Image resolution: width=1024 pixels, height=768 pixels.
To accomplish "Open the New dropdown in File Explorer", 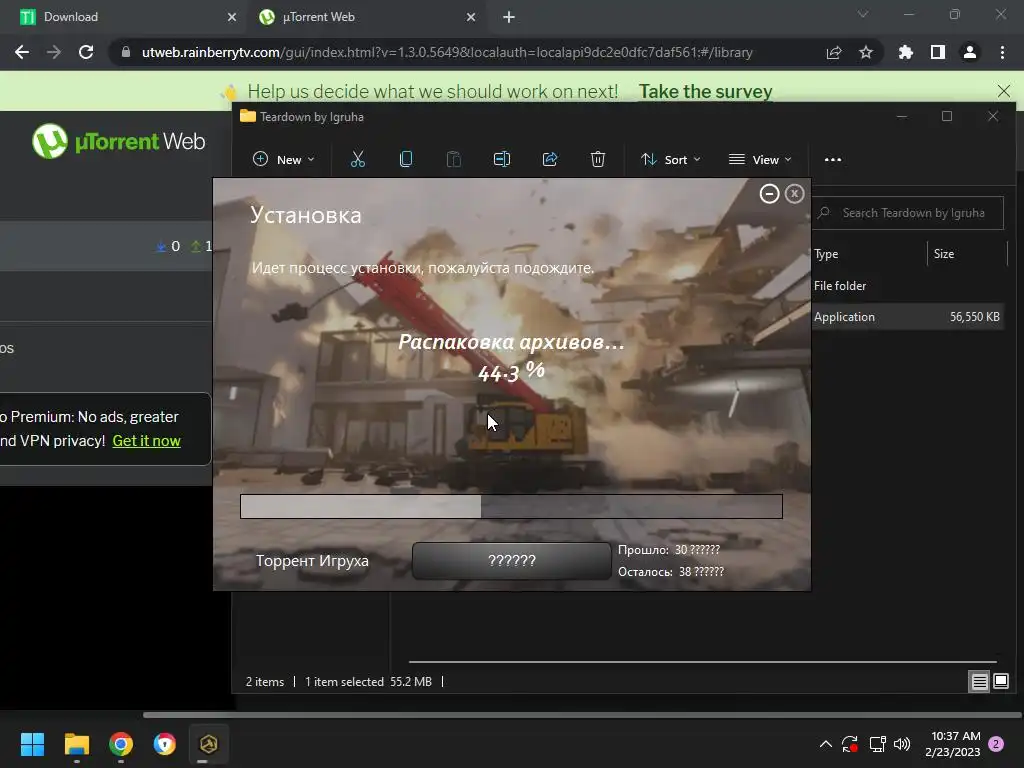I will [283, 159].
